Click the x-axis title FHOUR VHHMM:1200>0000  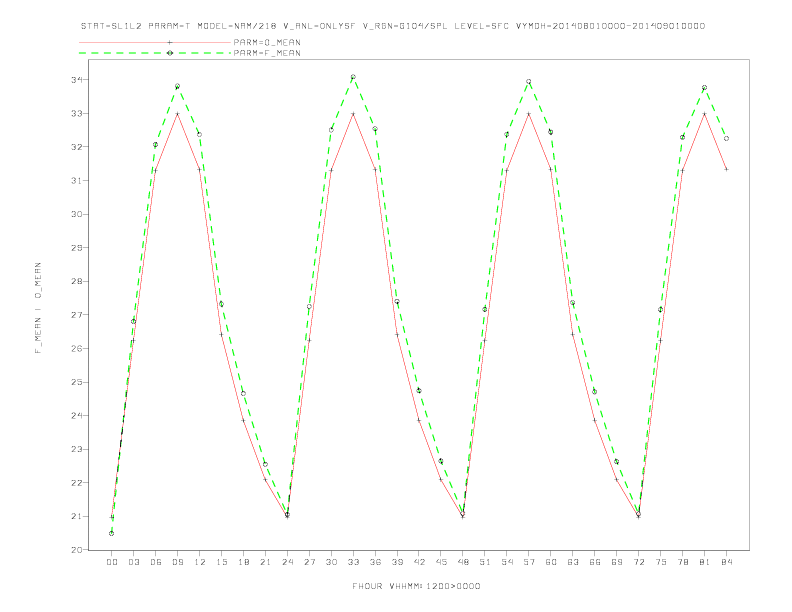(x=416, y=586)
